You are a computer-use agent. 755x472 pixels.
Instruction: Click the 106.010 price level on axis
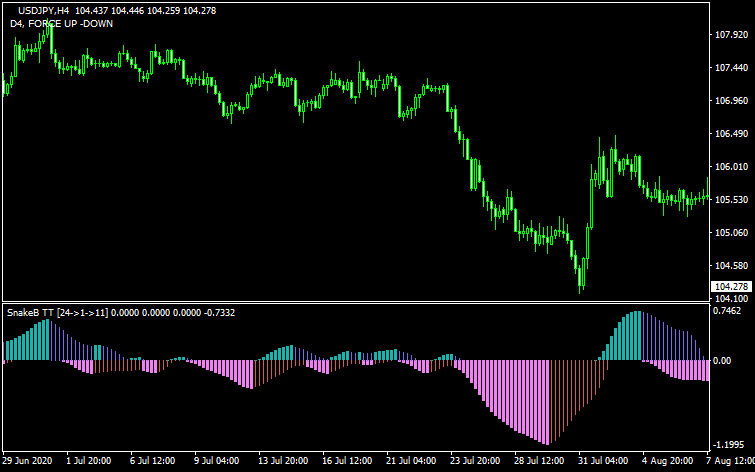(731, 167)
